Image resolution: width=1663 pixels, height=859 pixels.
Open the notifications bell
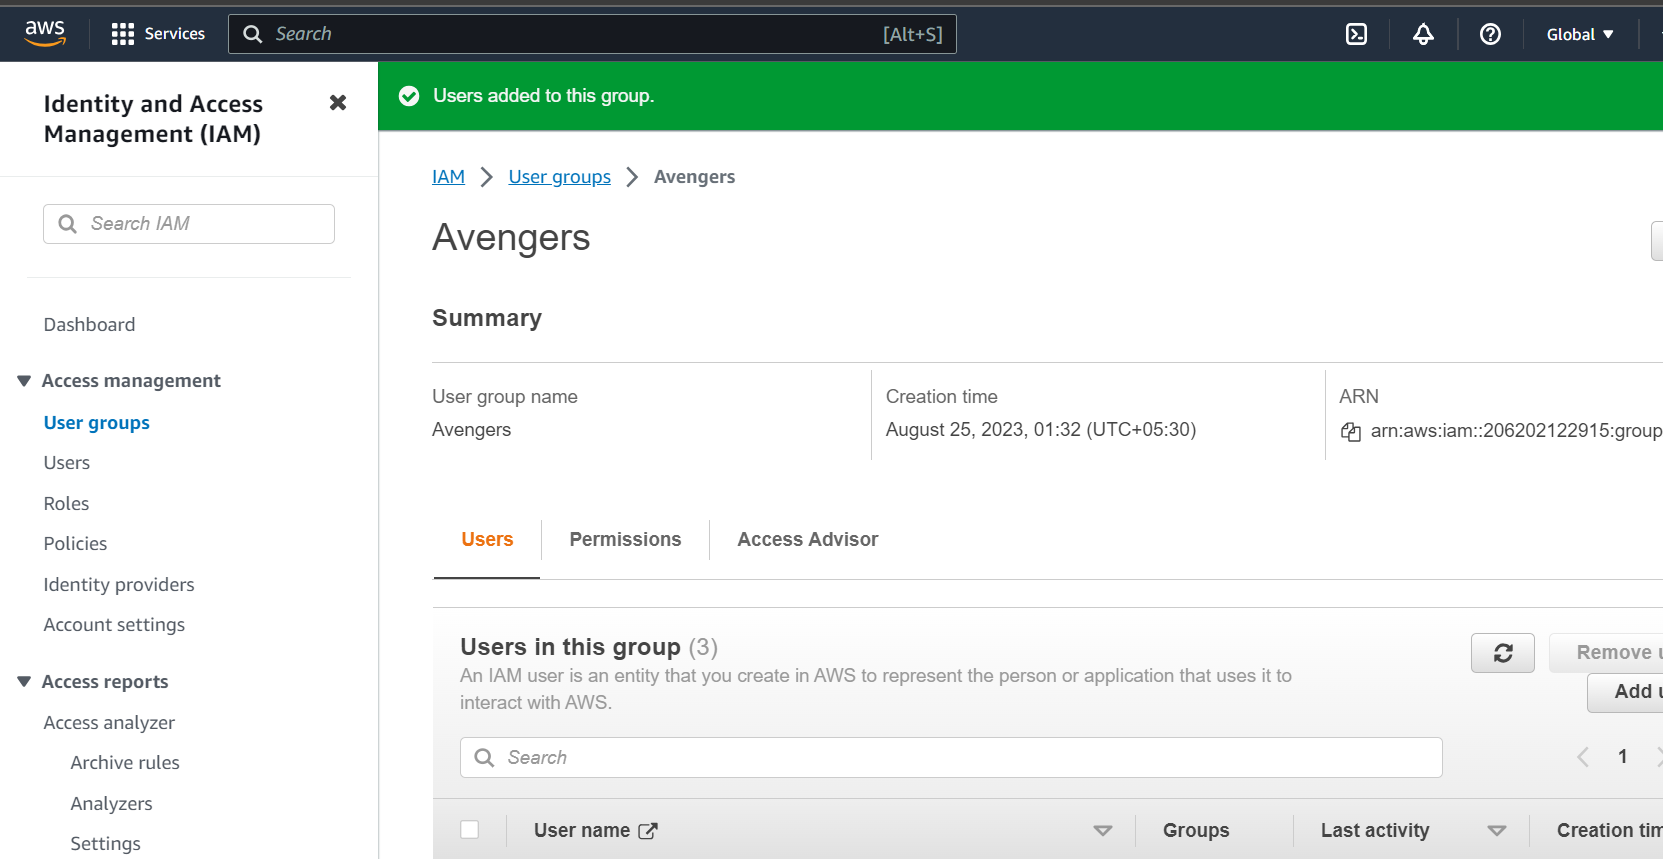coord(1423,34)
